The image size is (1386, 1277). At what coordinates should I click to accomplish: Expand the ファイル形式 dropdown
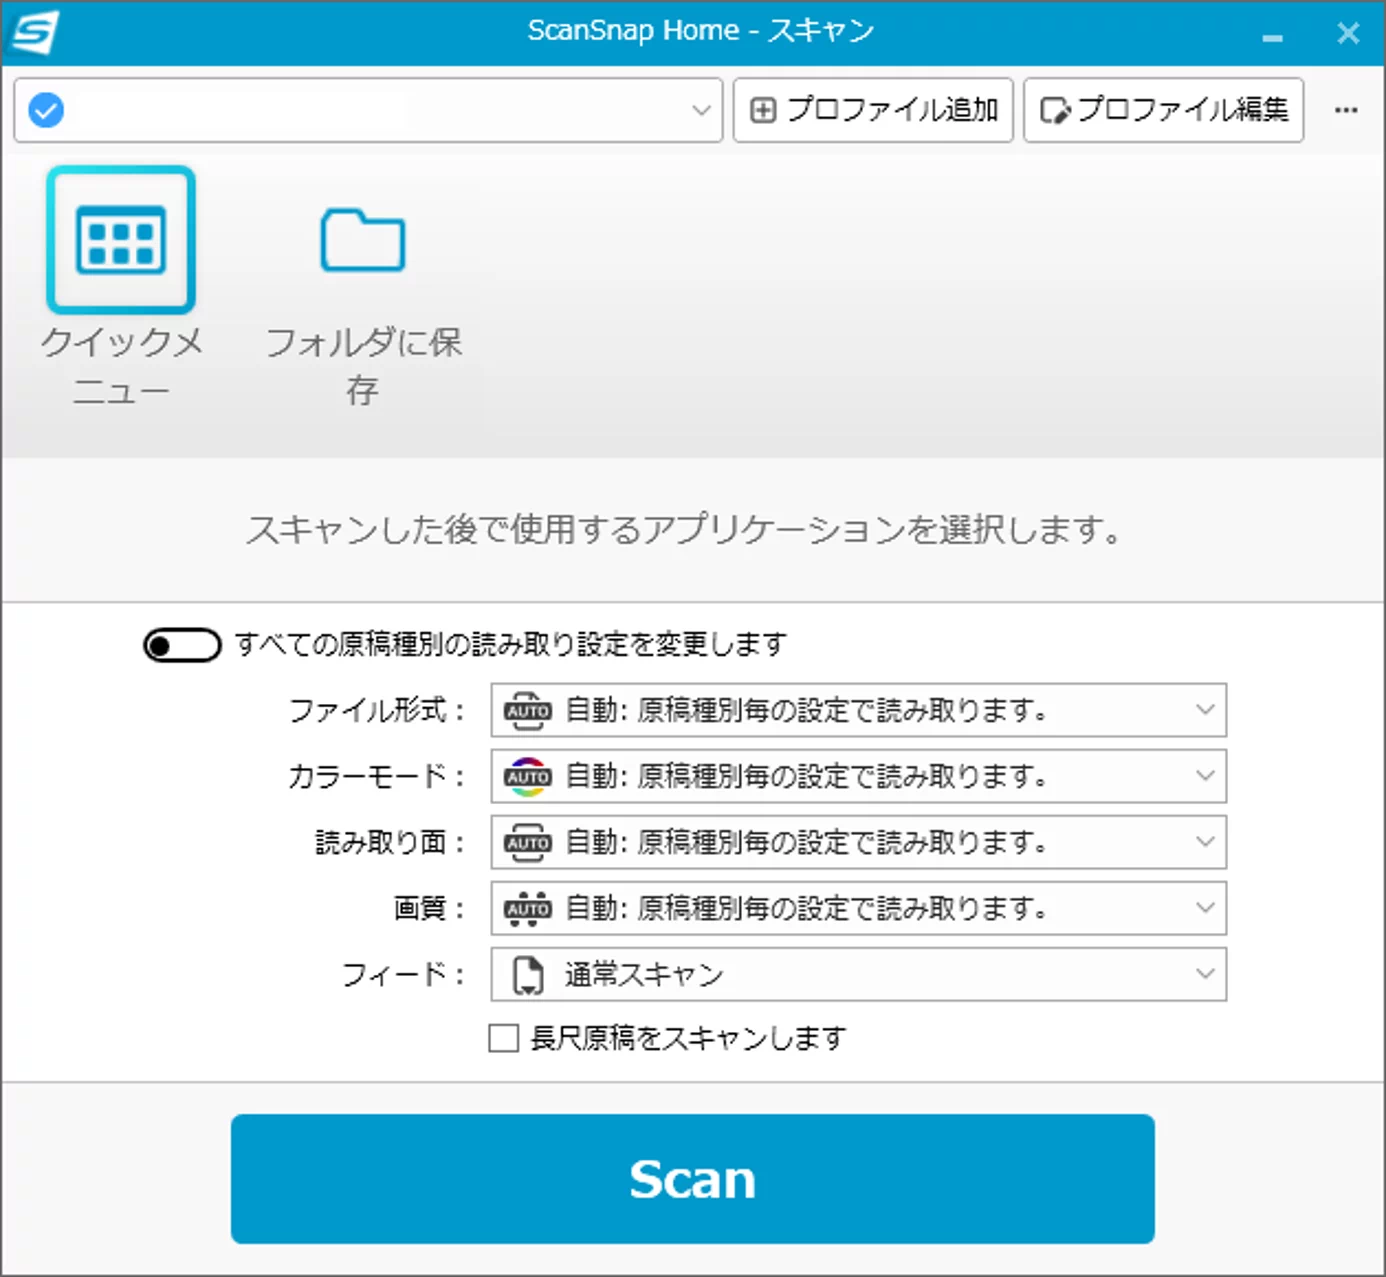coord(1205,710)
